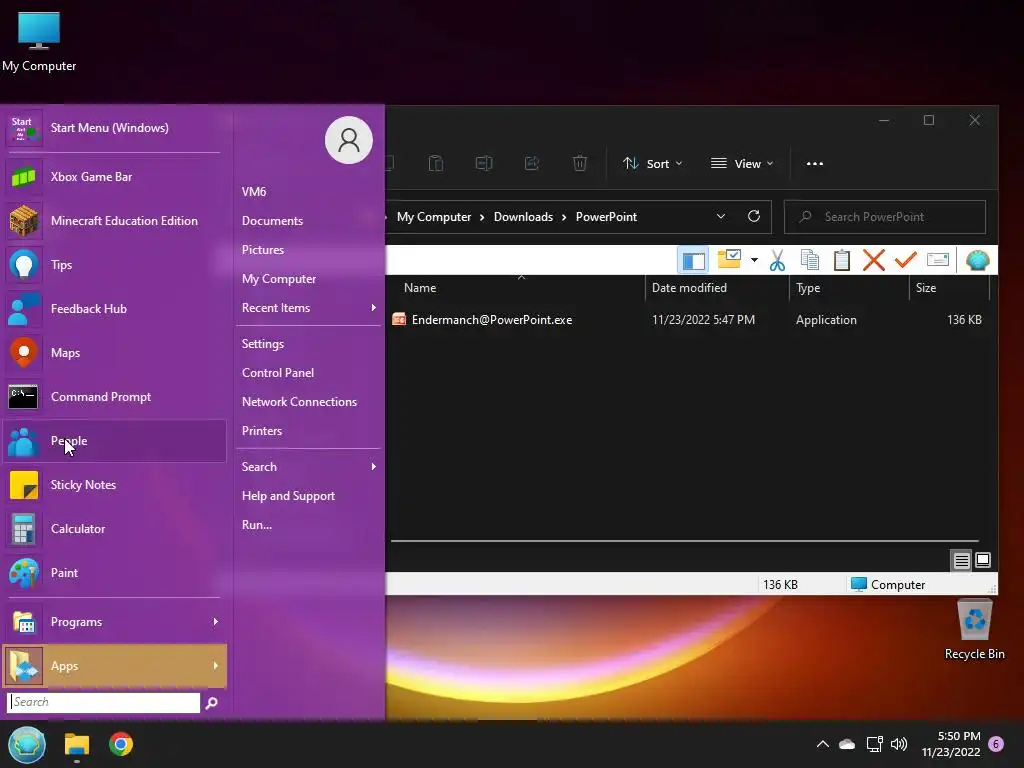Click the Paste icon in command bar
This screenshot has width=1024, height=768.
(x=436, y=163)
